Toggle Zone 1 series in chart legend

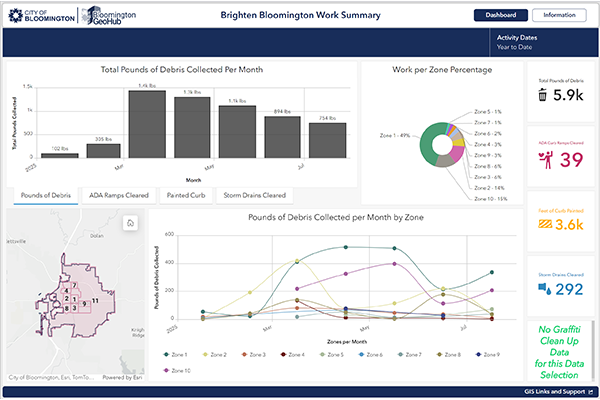(x=181, y=354)
